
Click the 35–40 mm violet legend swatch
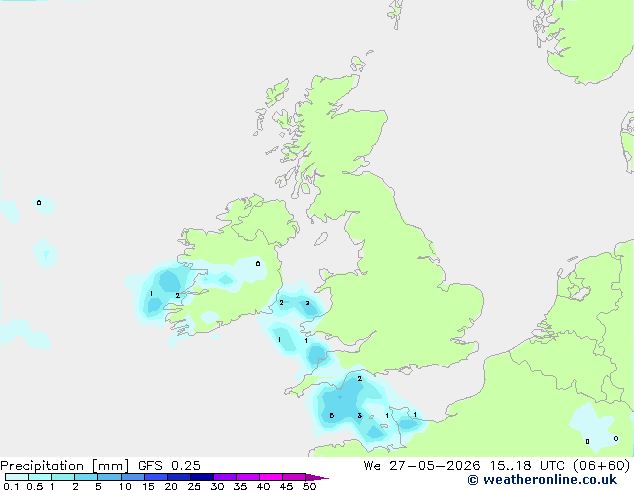pyautogui.click(x=247, y=477)
